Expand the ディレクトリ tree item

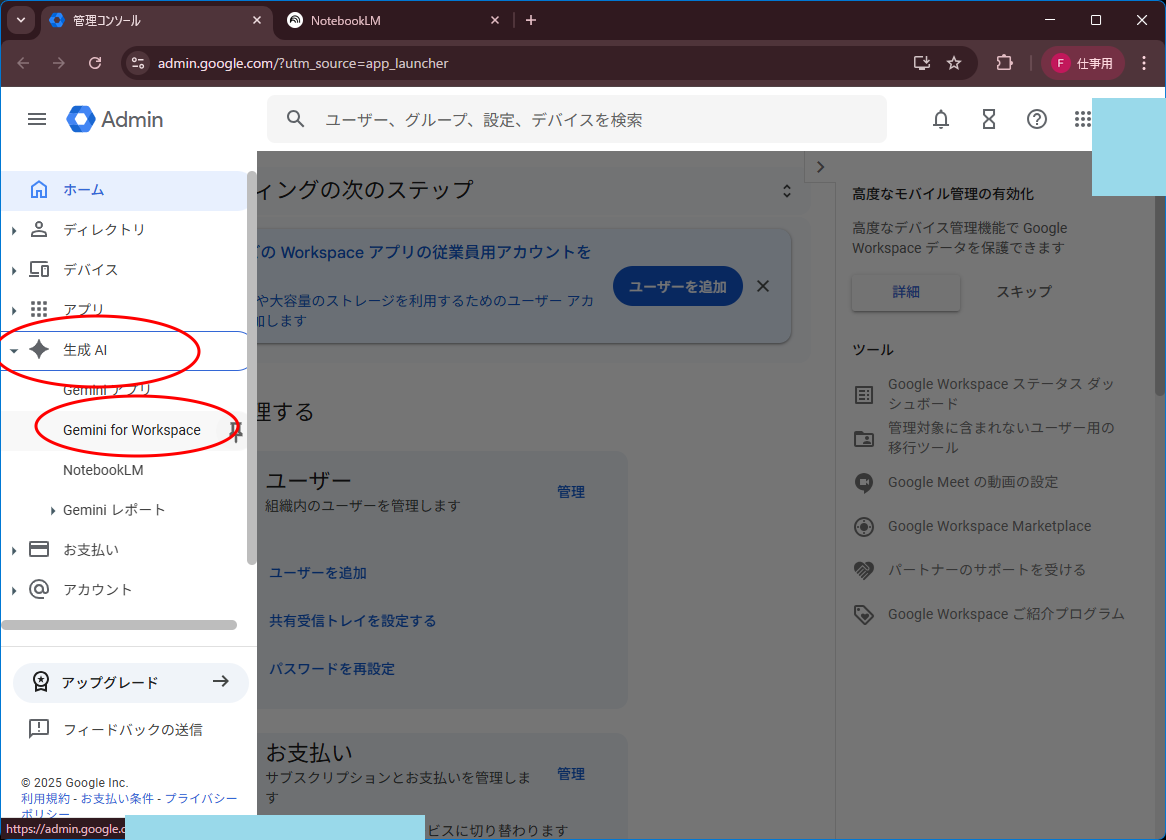[14, 230]
